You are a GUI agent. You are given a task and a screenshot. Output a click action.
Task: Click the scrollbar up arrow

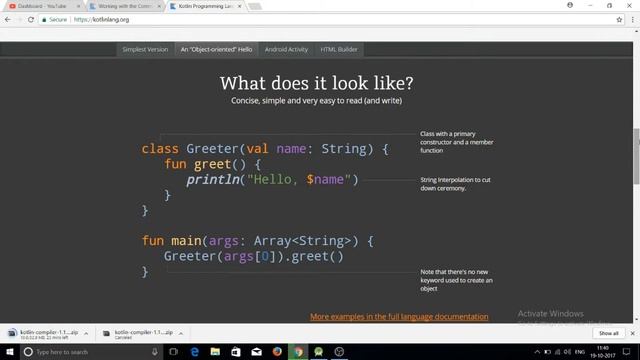[636, 31]
